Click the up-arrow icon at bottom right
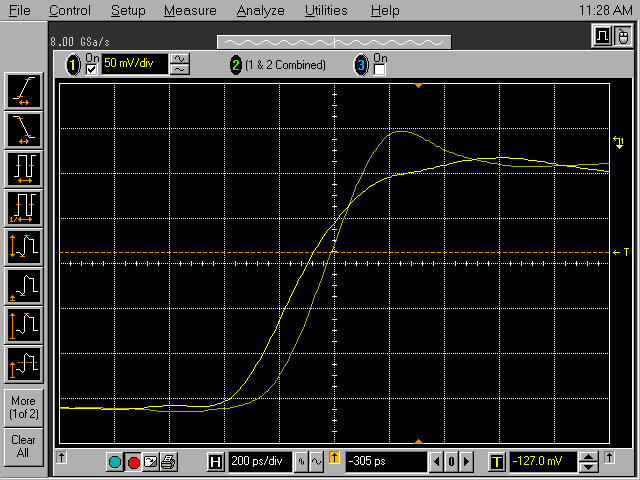Viewport: 640px width, 480px height. [609, 457]
